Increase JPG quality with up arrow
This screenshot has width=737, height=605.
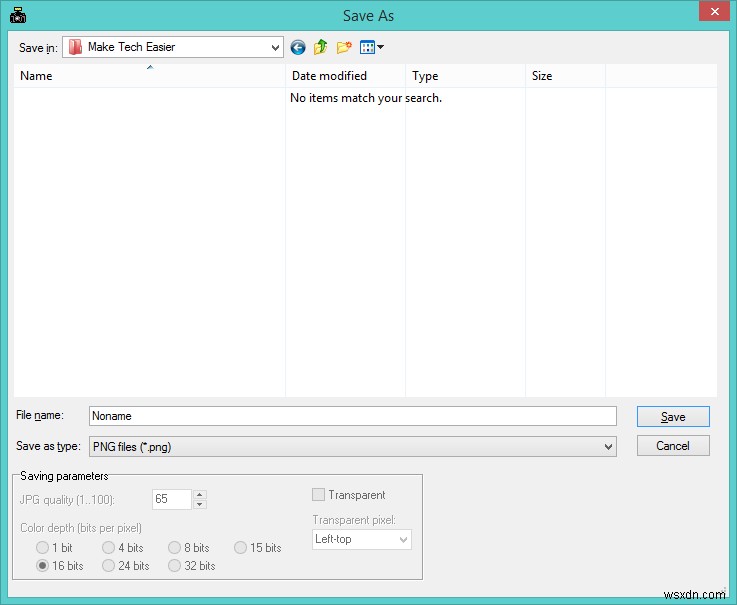pos(200,494)
